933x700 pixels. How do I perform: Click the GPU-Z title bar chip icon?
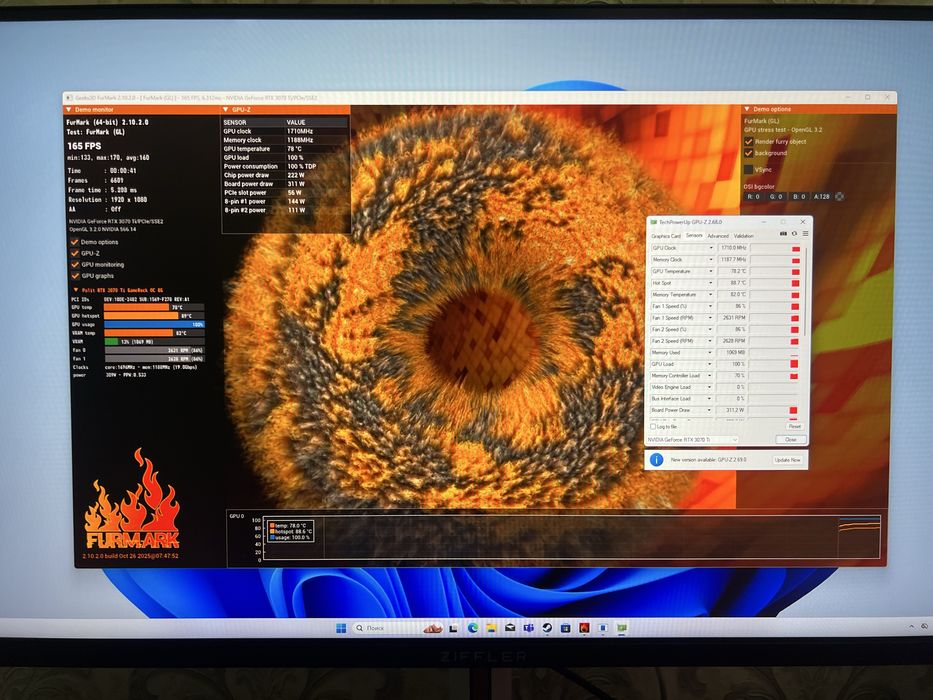[x=654, y=222]
